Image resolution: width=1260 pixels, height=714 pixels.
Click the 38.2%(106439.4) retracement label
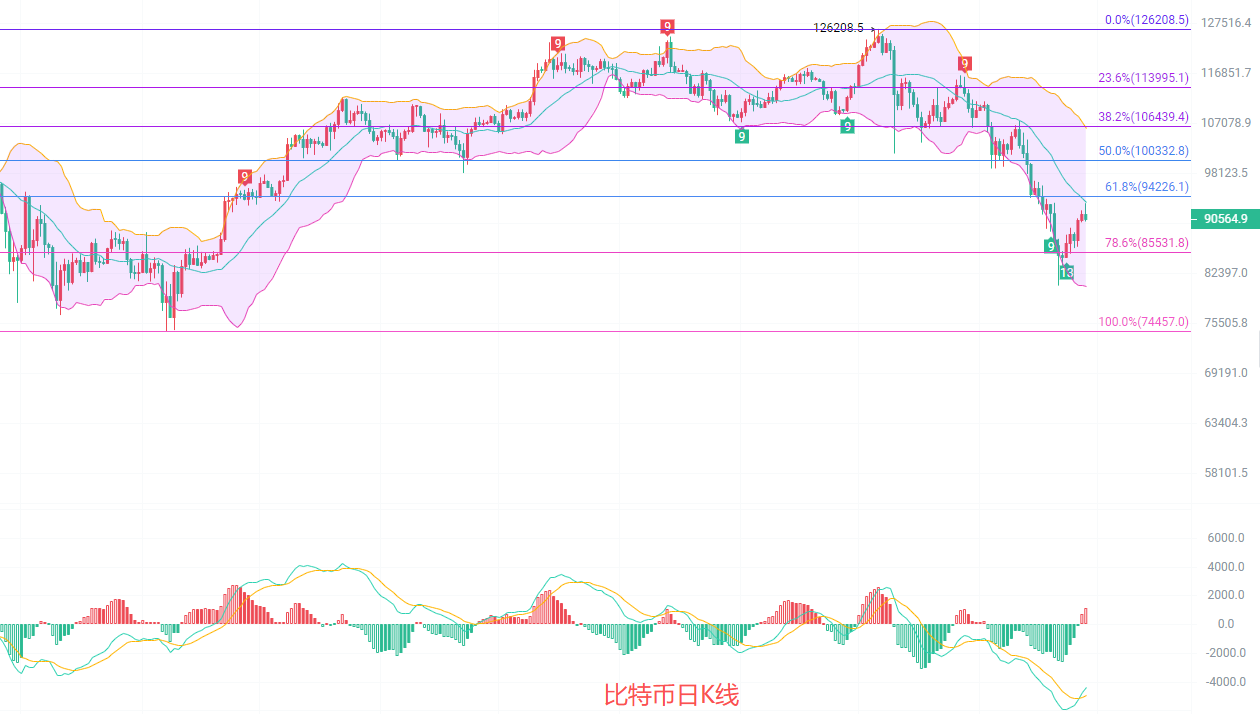(1143, 116)
